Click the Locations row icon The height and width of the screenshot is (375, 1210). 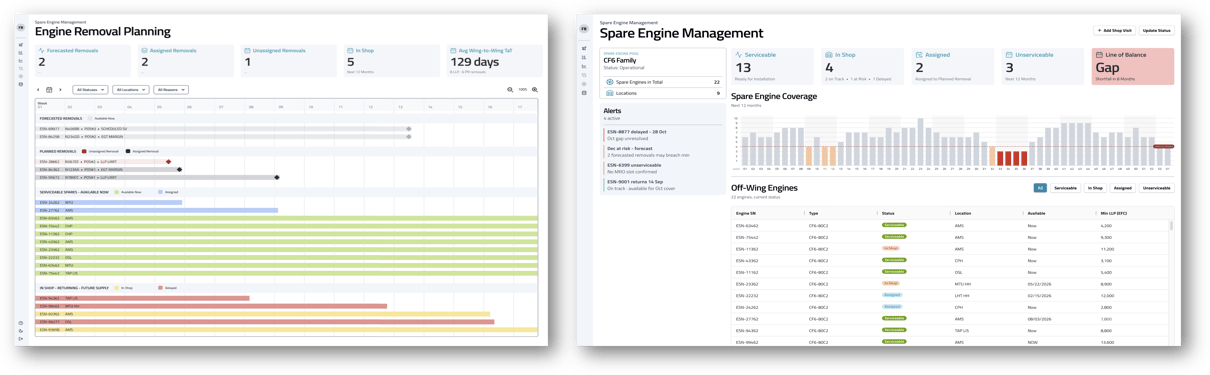610,93
